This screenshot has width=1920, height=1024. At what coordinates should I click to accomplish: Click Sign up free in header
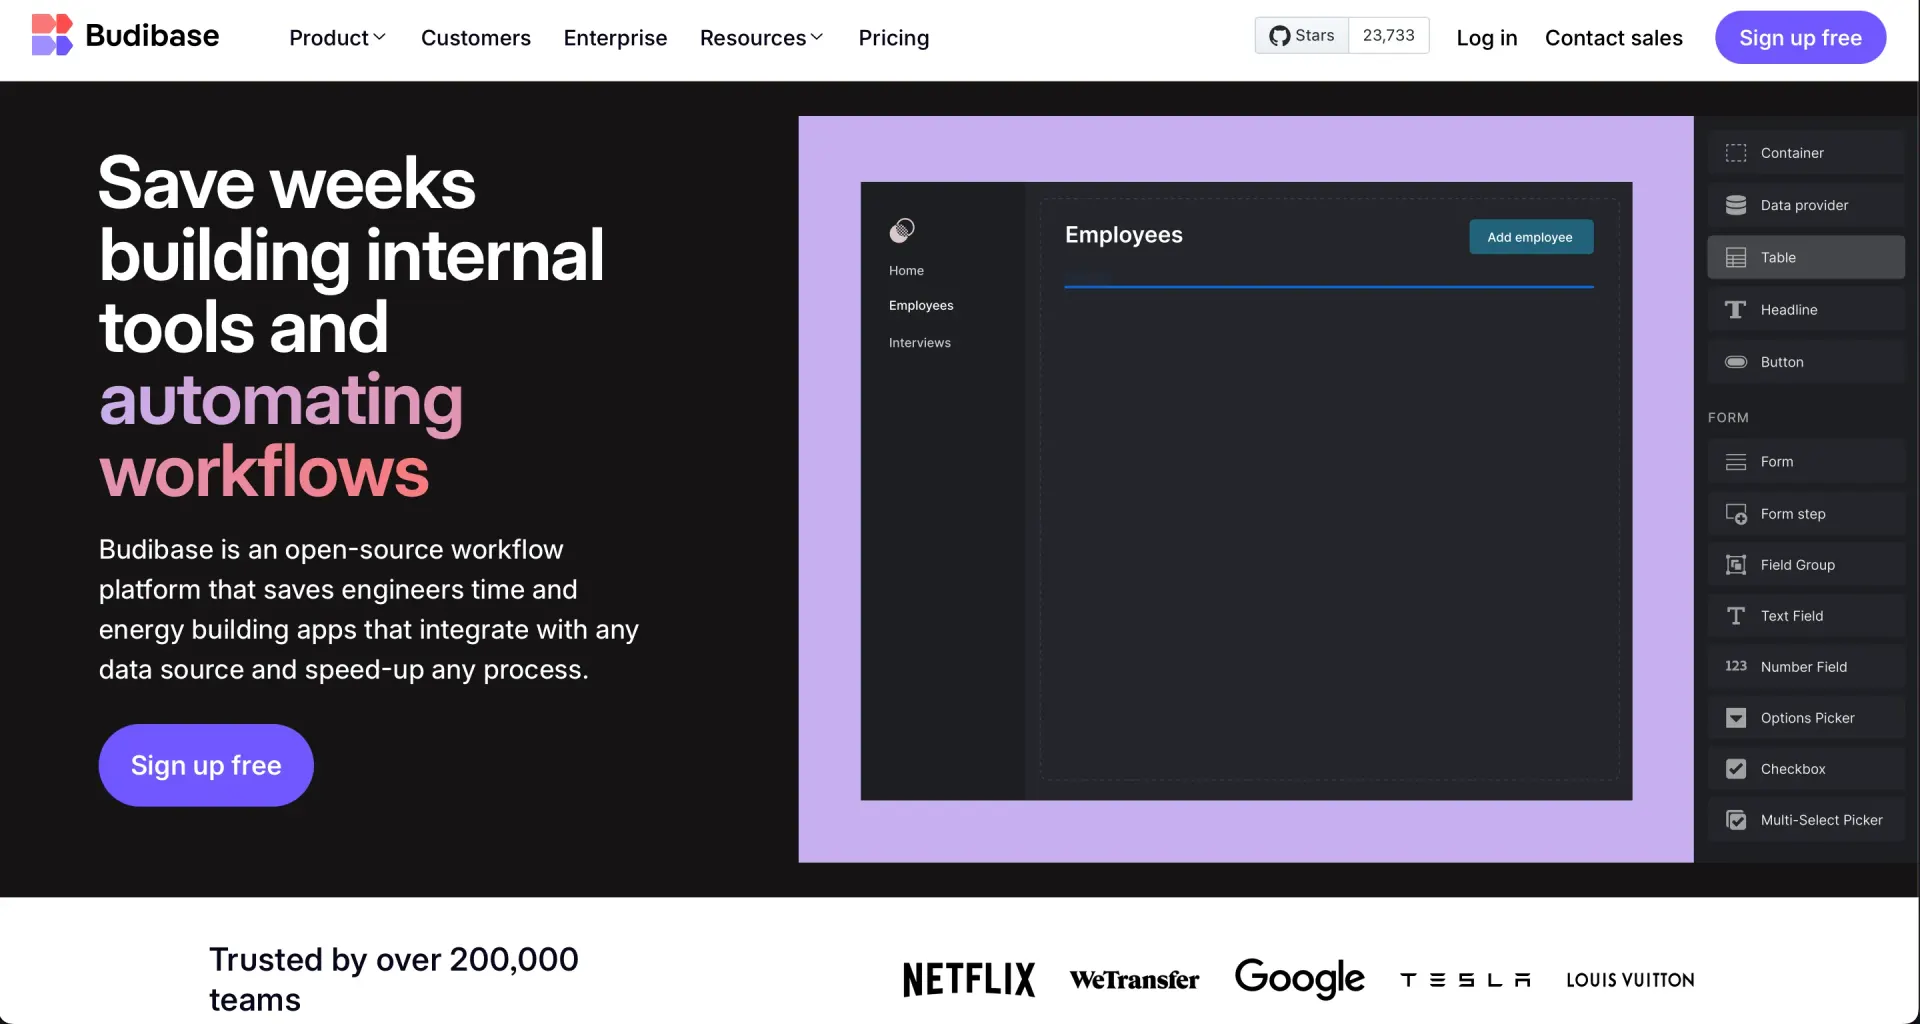(x=1800, y=38)
